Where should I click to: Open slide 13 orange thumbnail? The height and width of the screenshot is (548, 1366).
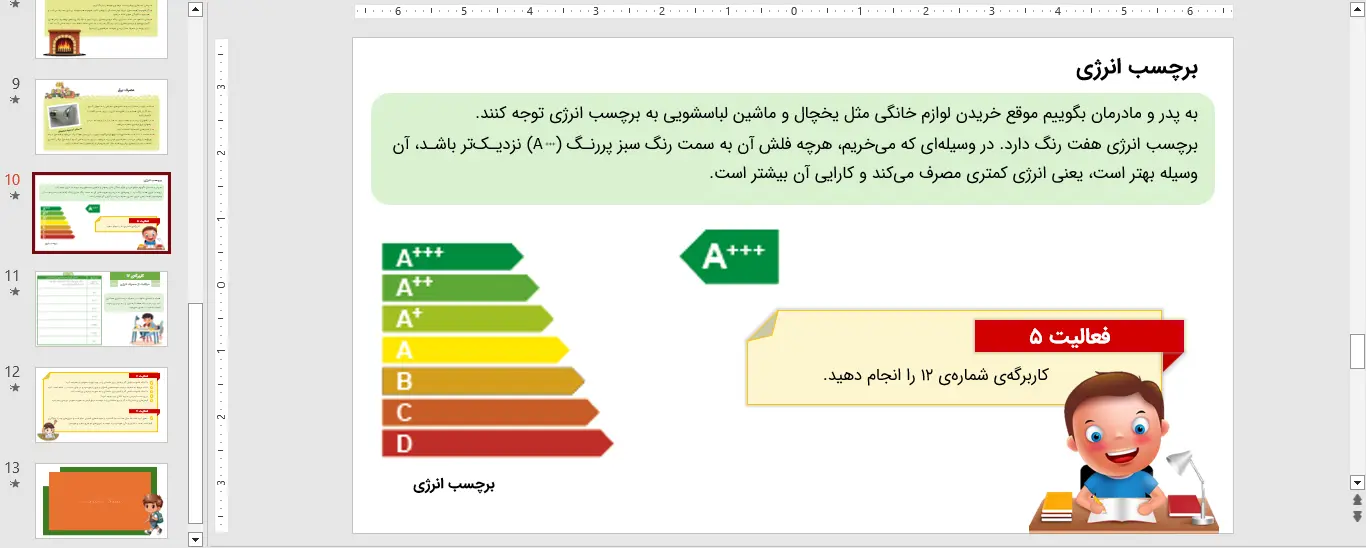coord(102,500)
